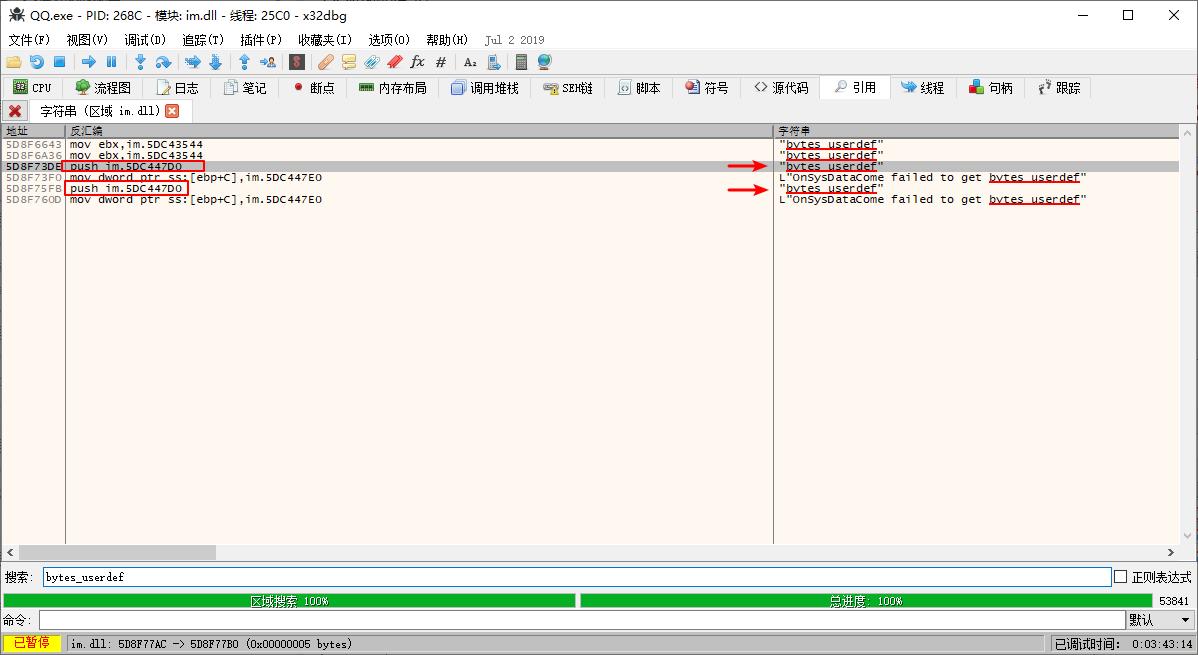Switch to the CPU tab
The height and width of the screenshot is (655, 1198).
tap(32, 88)
